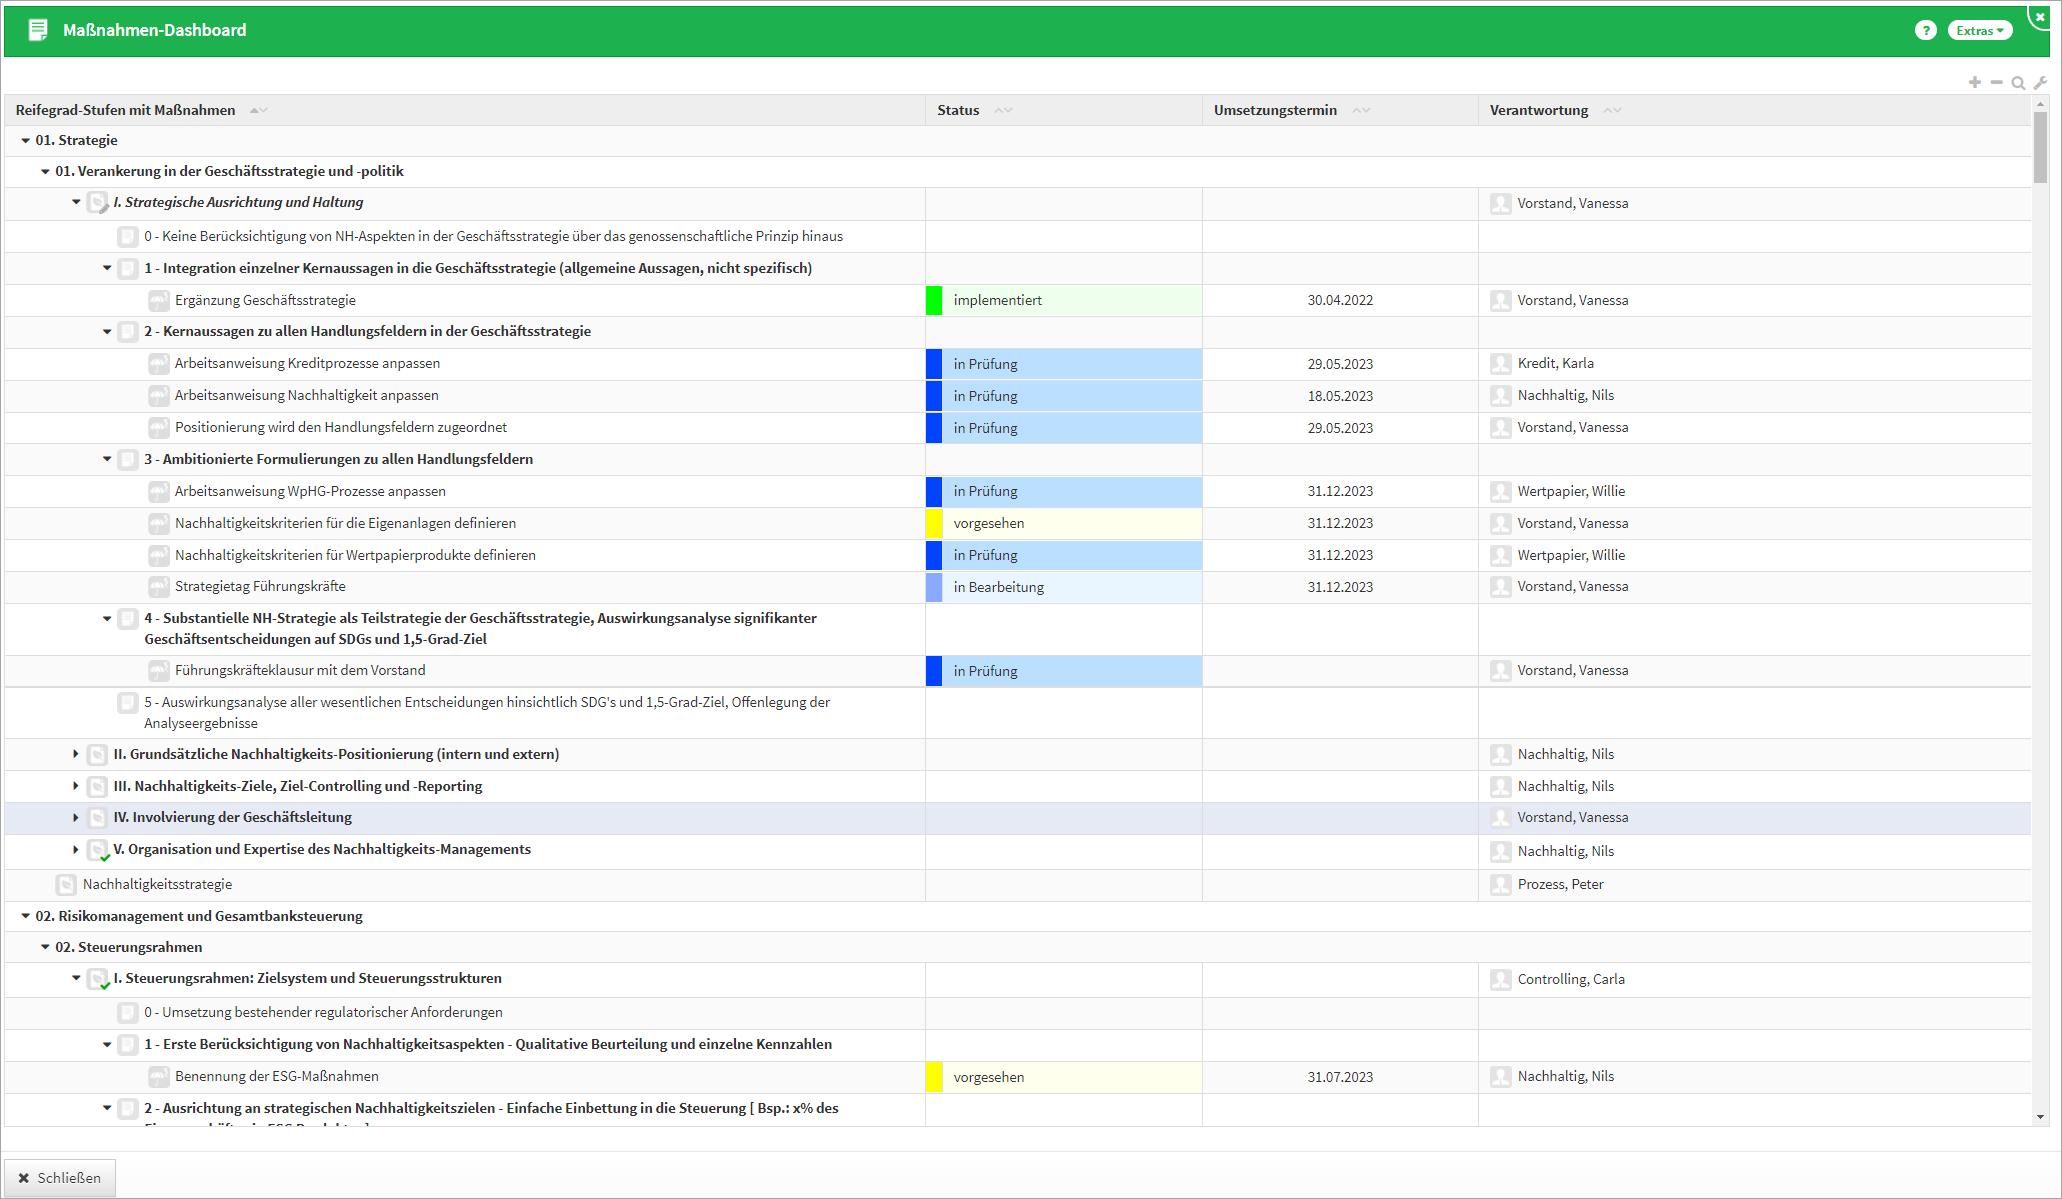Open table search magnifier icon

click(x=2018, y=83)
